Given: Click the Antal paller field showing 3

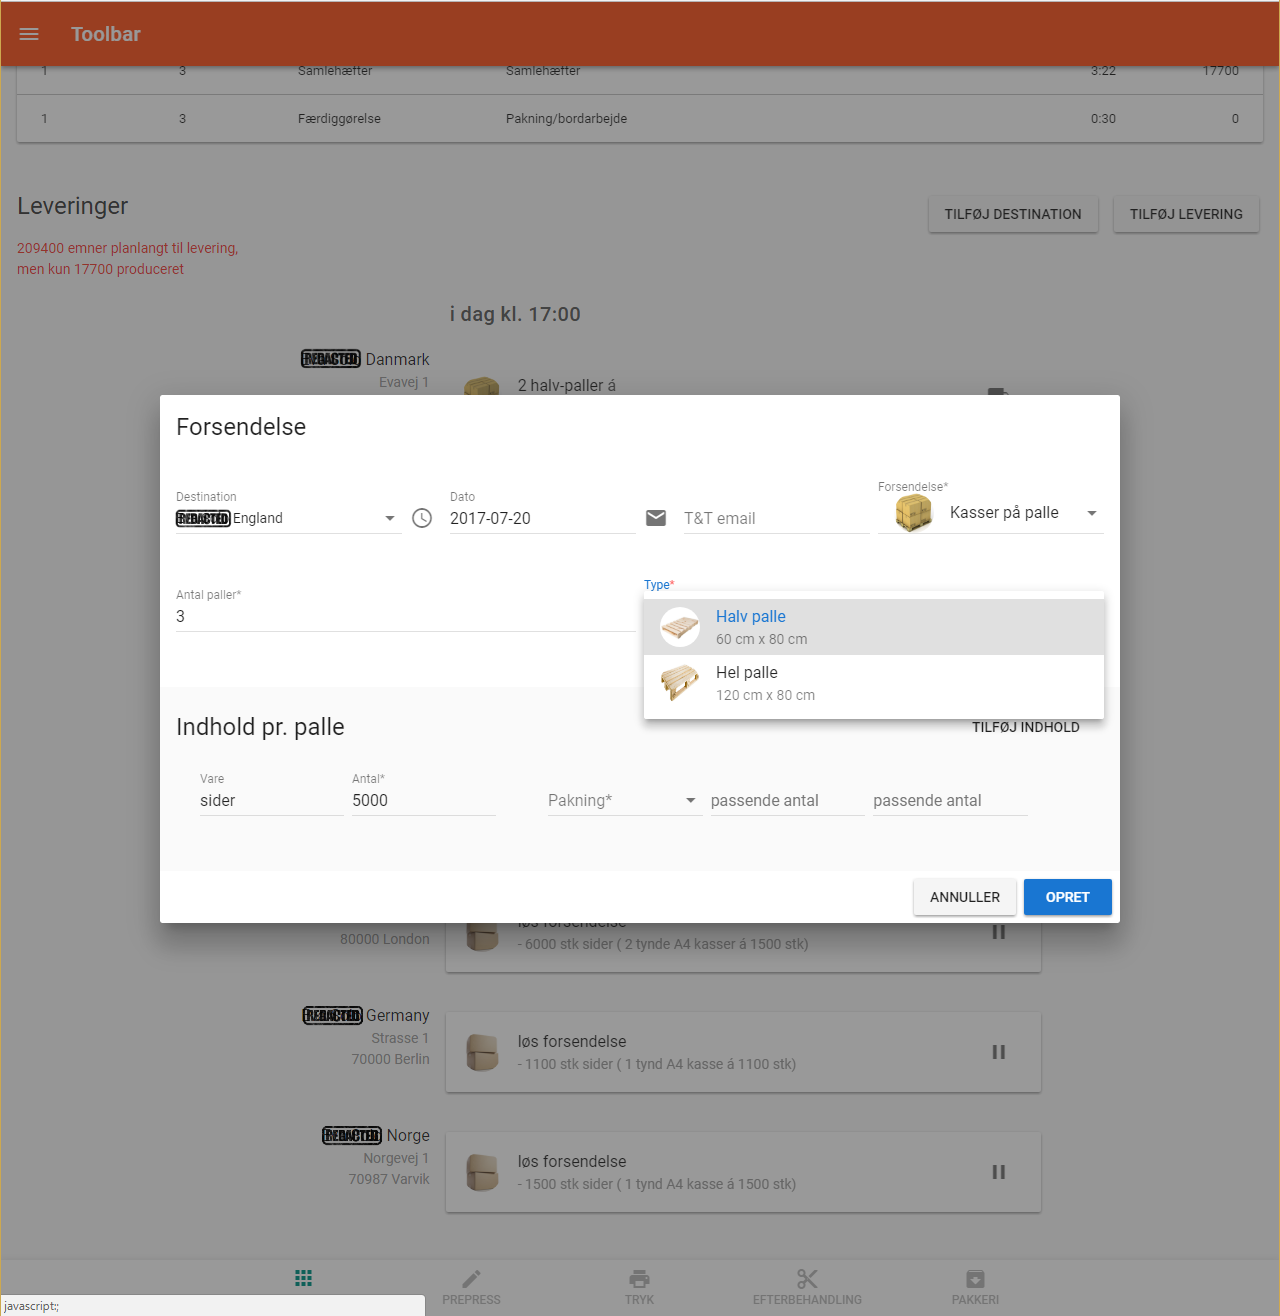Looking at the screenshot, I should [x=406, y=616].
